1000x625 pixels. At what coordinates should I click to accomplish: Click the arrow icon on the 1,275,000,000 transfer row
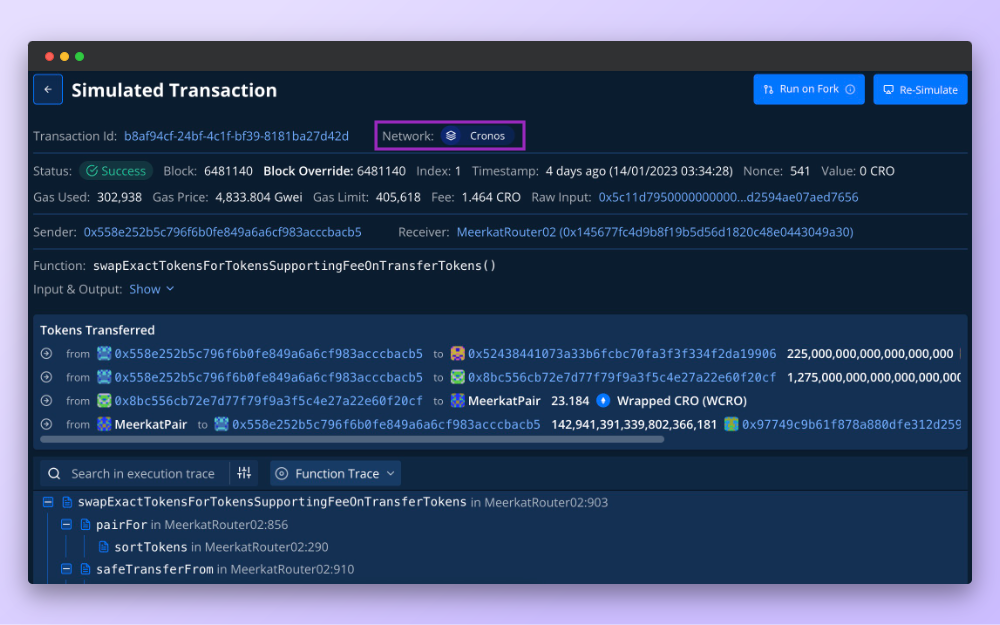pos(47,377)
